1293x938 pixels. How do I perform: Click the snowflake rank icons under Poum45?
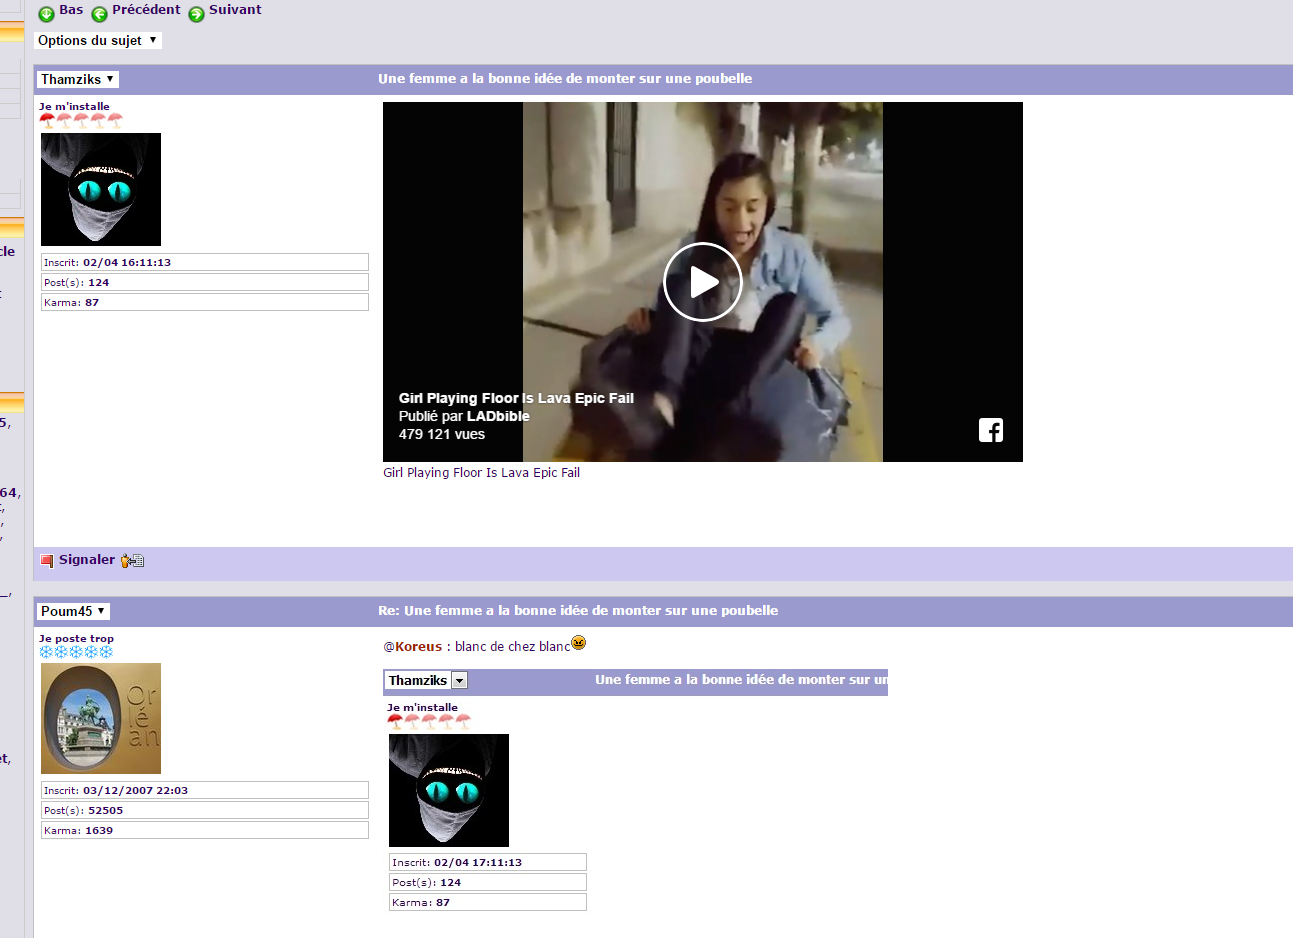(x=76, y=652)
